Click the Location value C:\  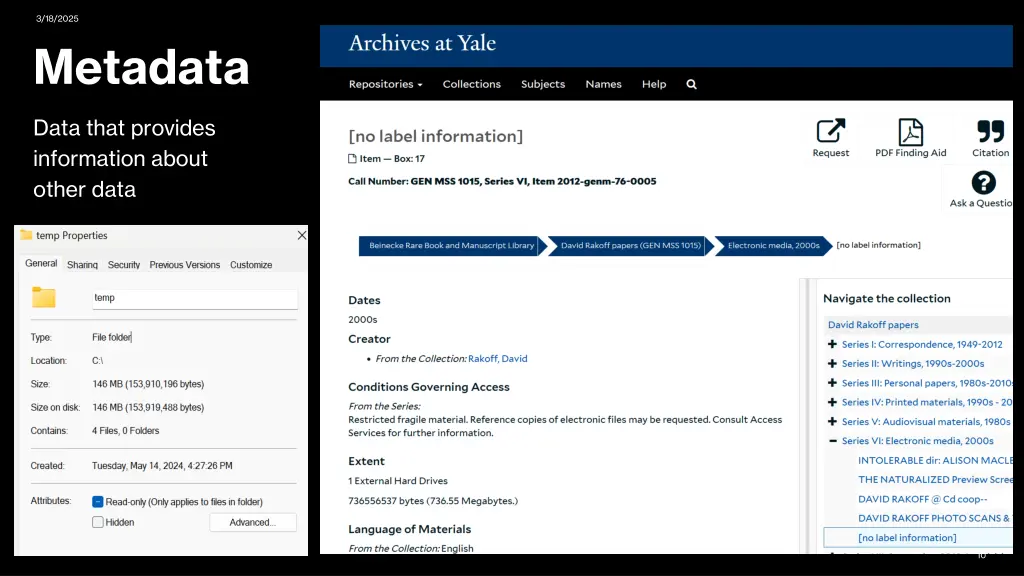tap(97, 360)
